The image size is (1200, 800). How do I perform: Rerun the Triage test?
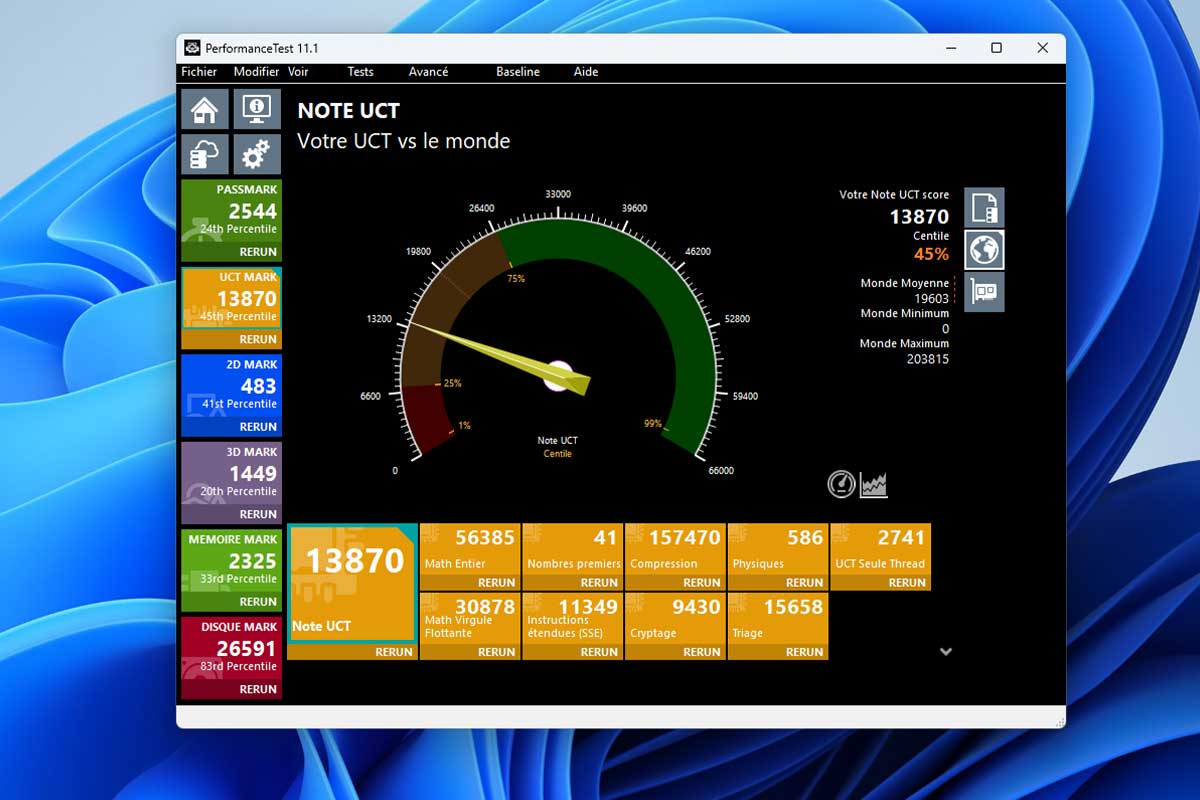805,652
